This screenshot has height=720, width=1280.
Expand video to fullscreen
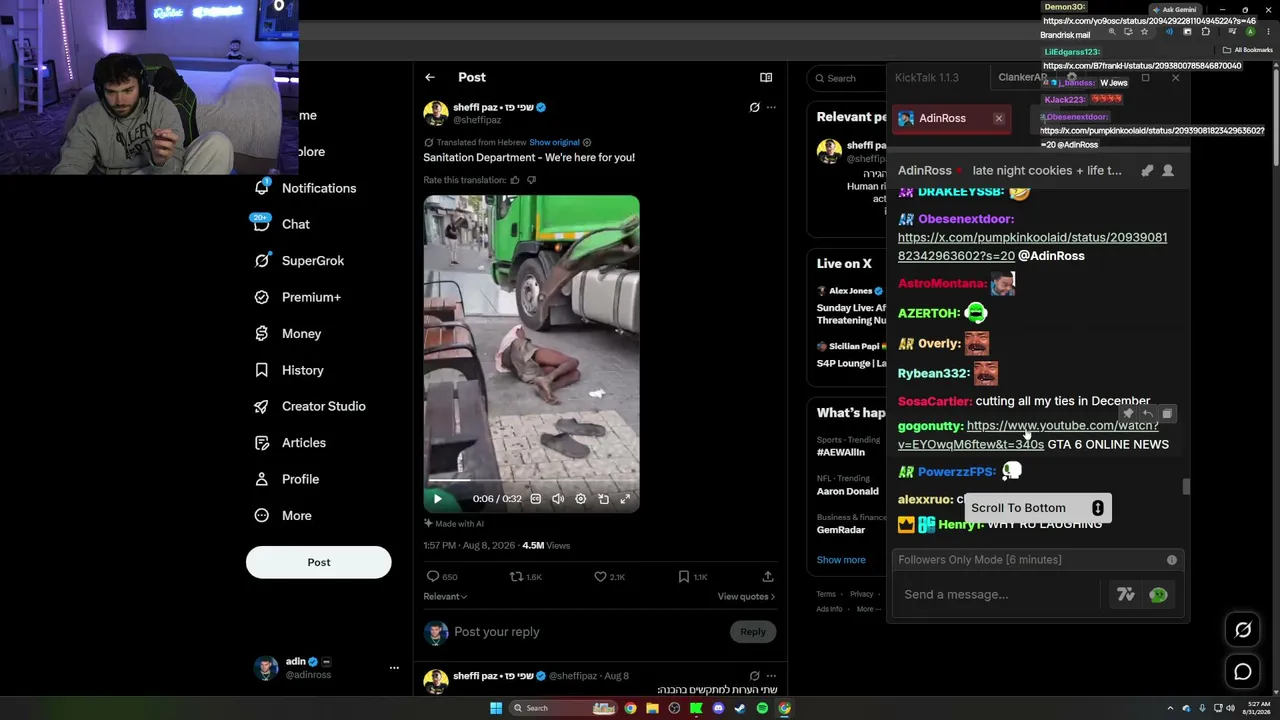[x=625, y=499]
